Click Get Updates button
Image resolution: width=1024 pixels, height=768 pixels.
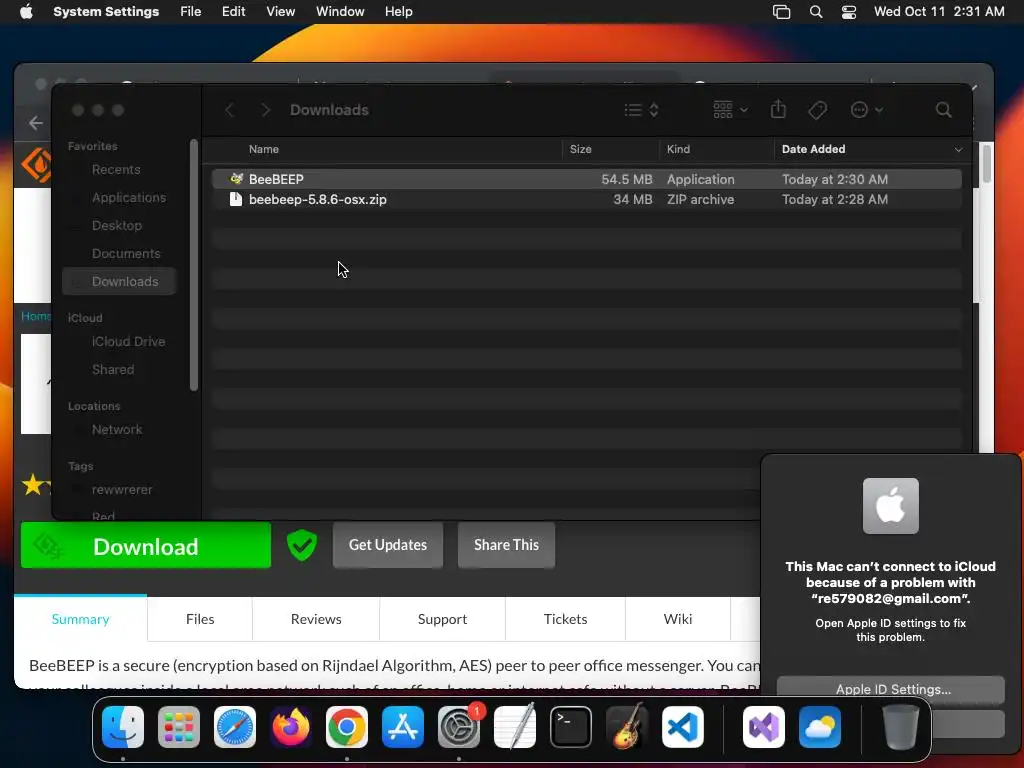388,545
